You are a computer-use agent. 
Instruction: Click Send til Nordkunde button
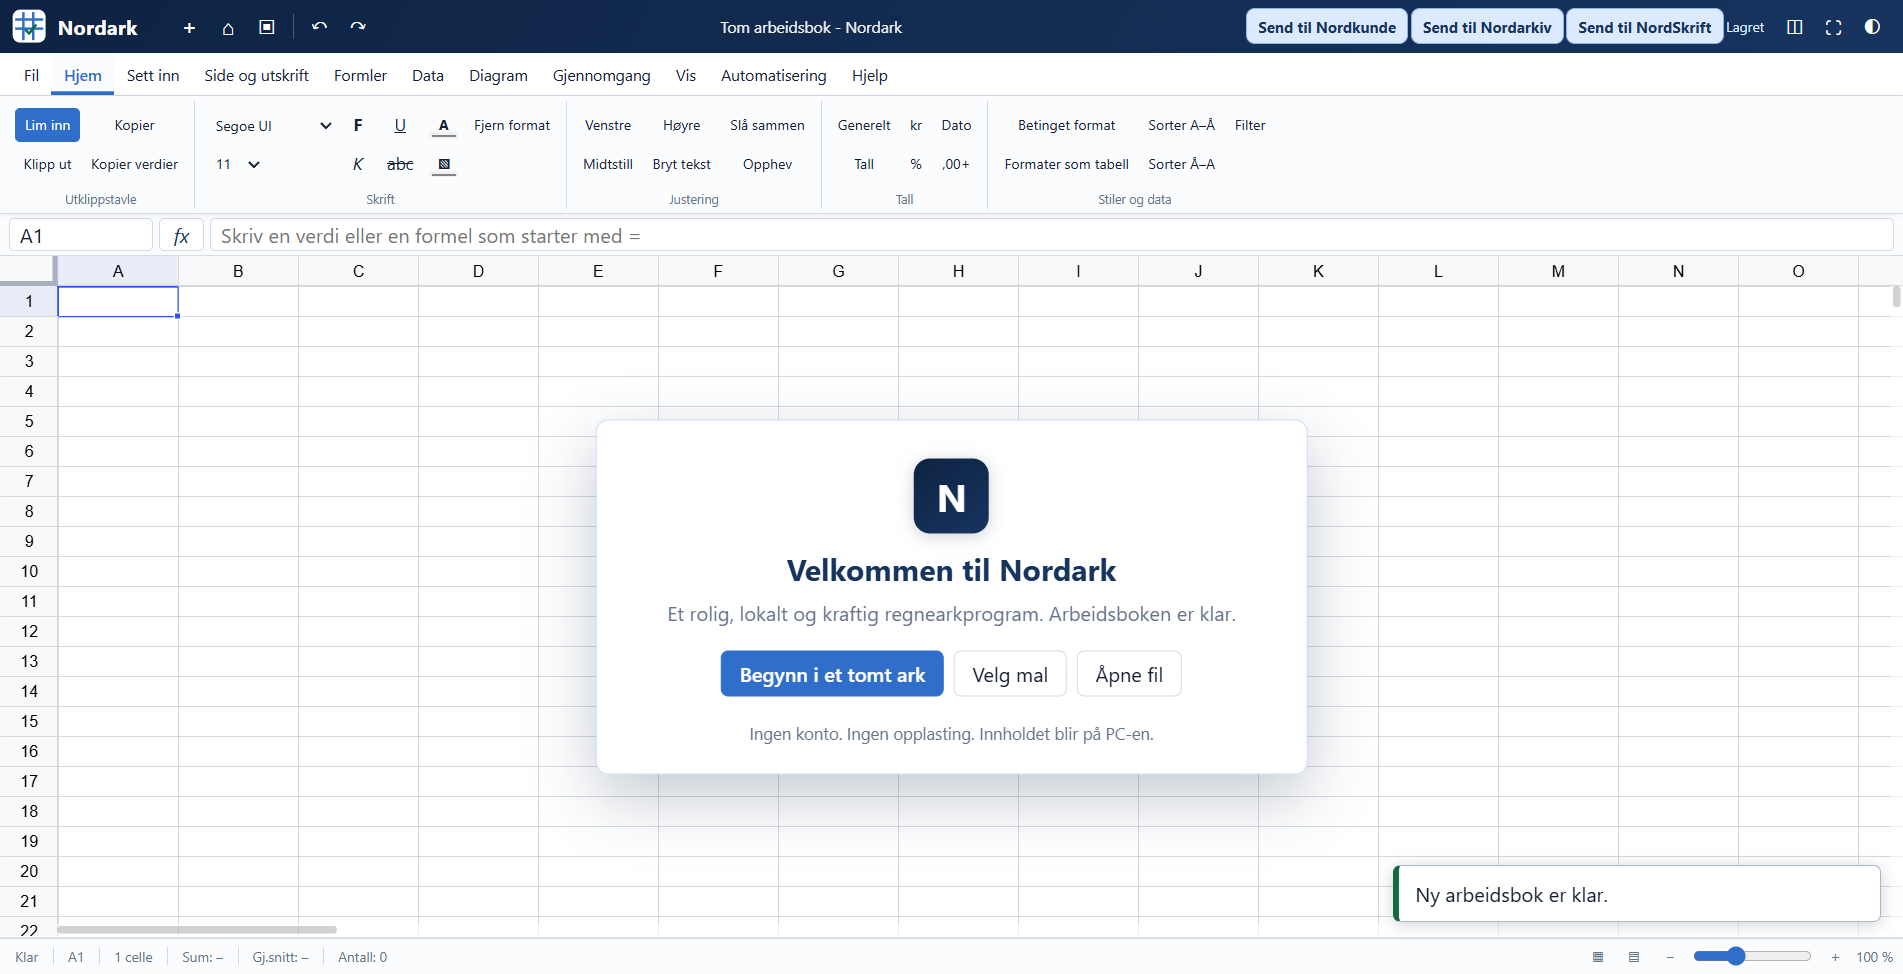(x=1327, y=27)
